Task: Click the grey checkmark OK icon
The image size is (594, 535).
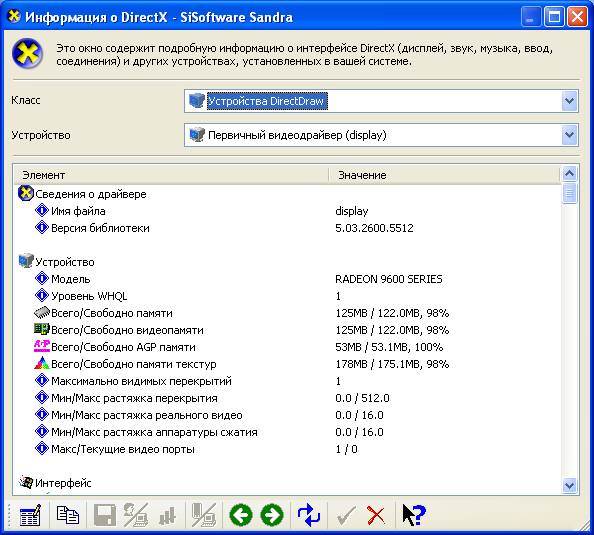Action: pyautogui.click(x=345, y=516)
